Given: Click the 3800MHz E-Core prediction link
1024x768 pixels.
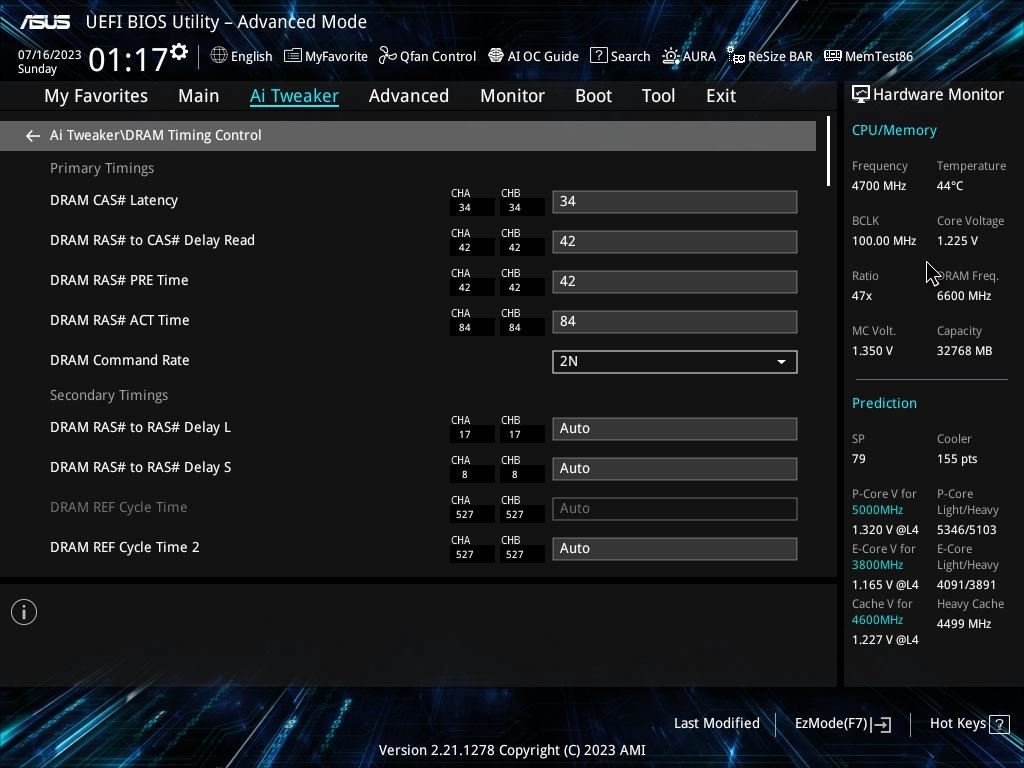Looking at the screenshot, I should click(x=877, y=565).
